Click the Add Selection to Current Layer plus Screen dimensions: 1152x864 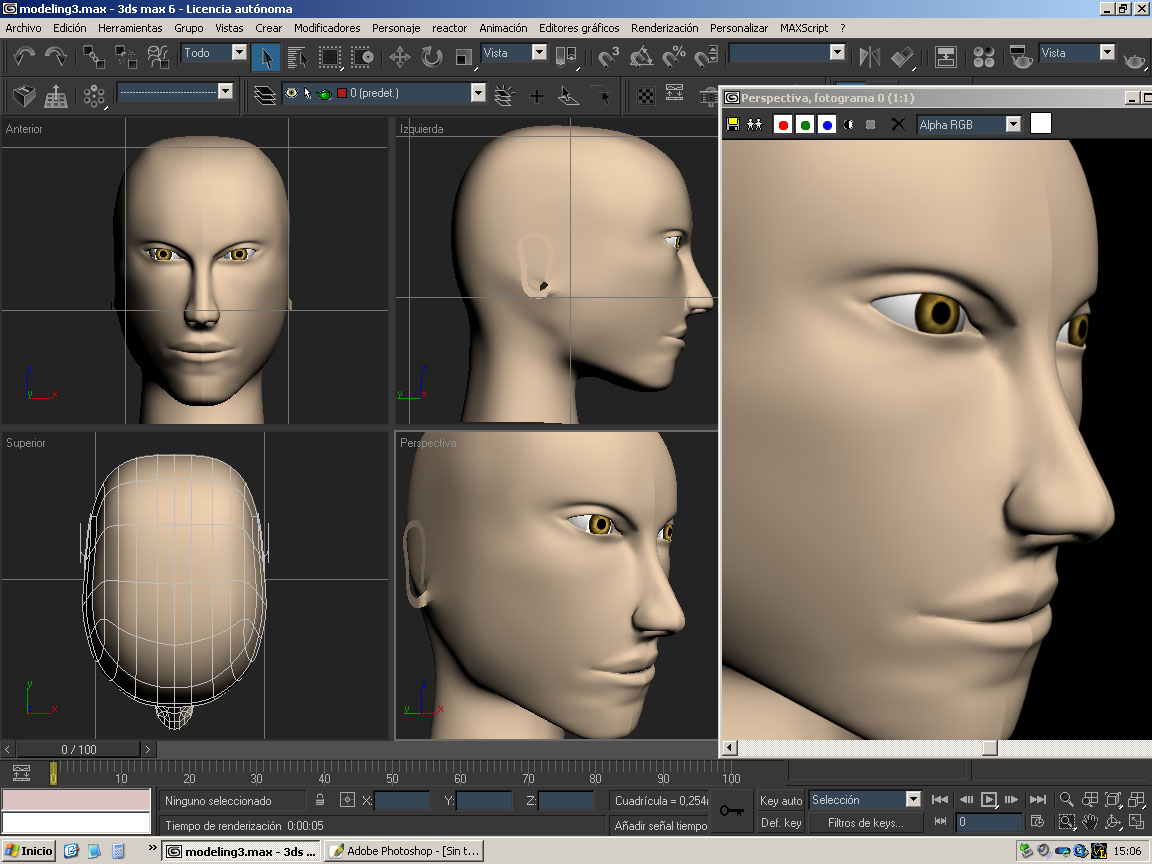pos(537,95)
